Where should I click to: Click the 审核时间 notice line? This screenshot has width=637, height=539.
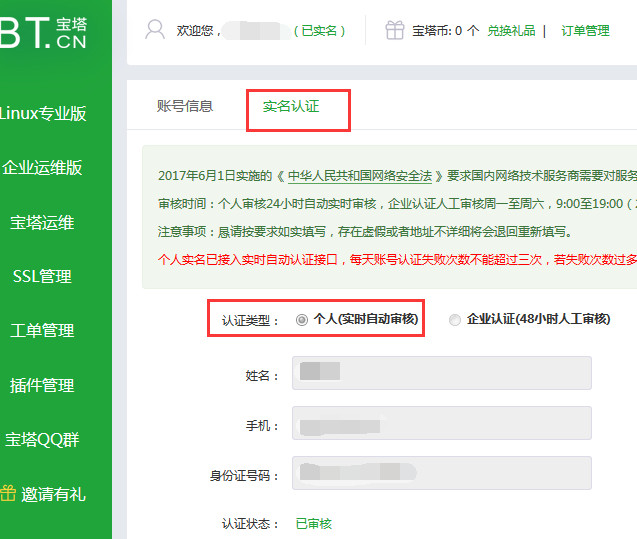click(x=397, y=203)
